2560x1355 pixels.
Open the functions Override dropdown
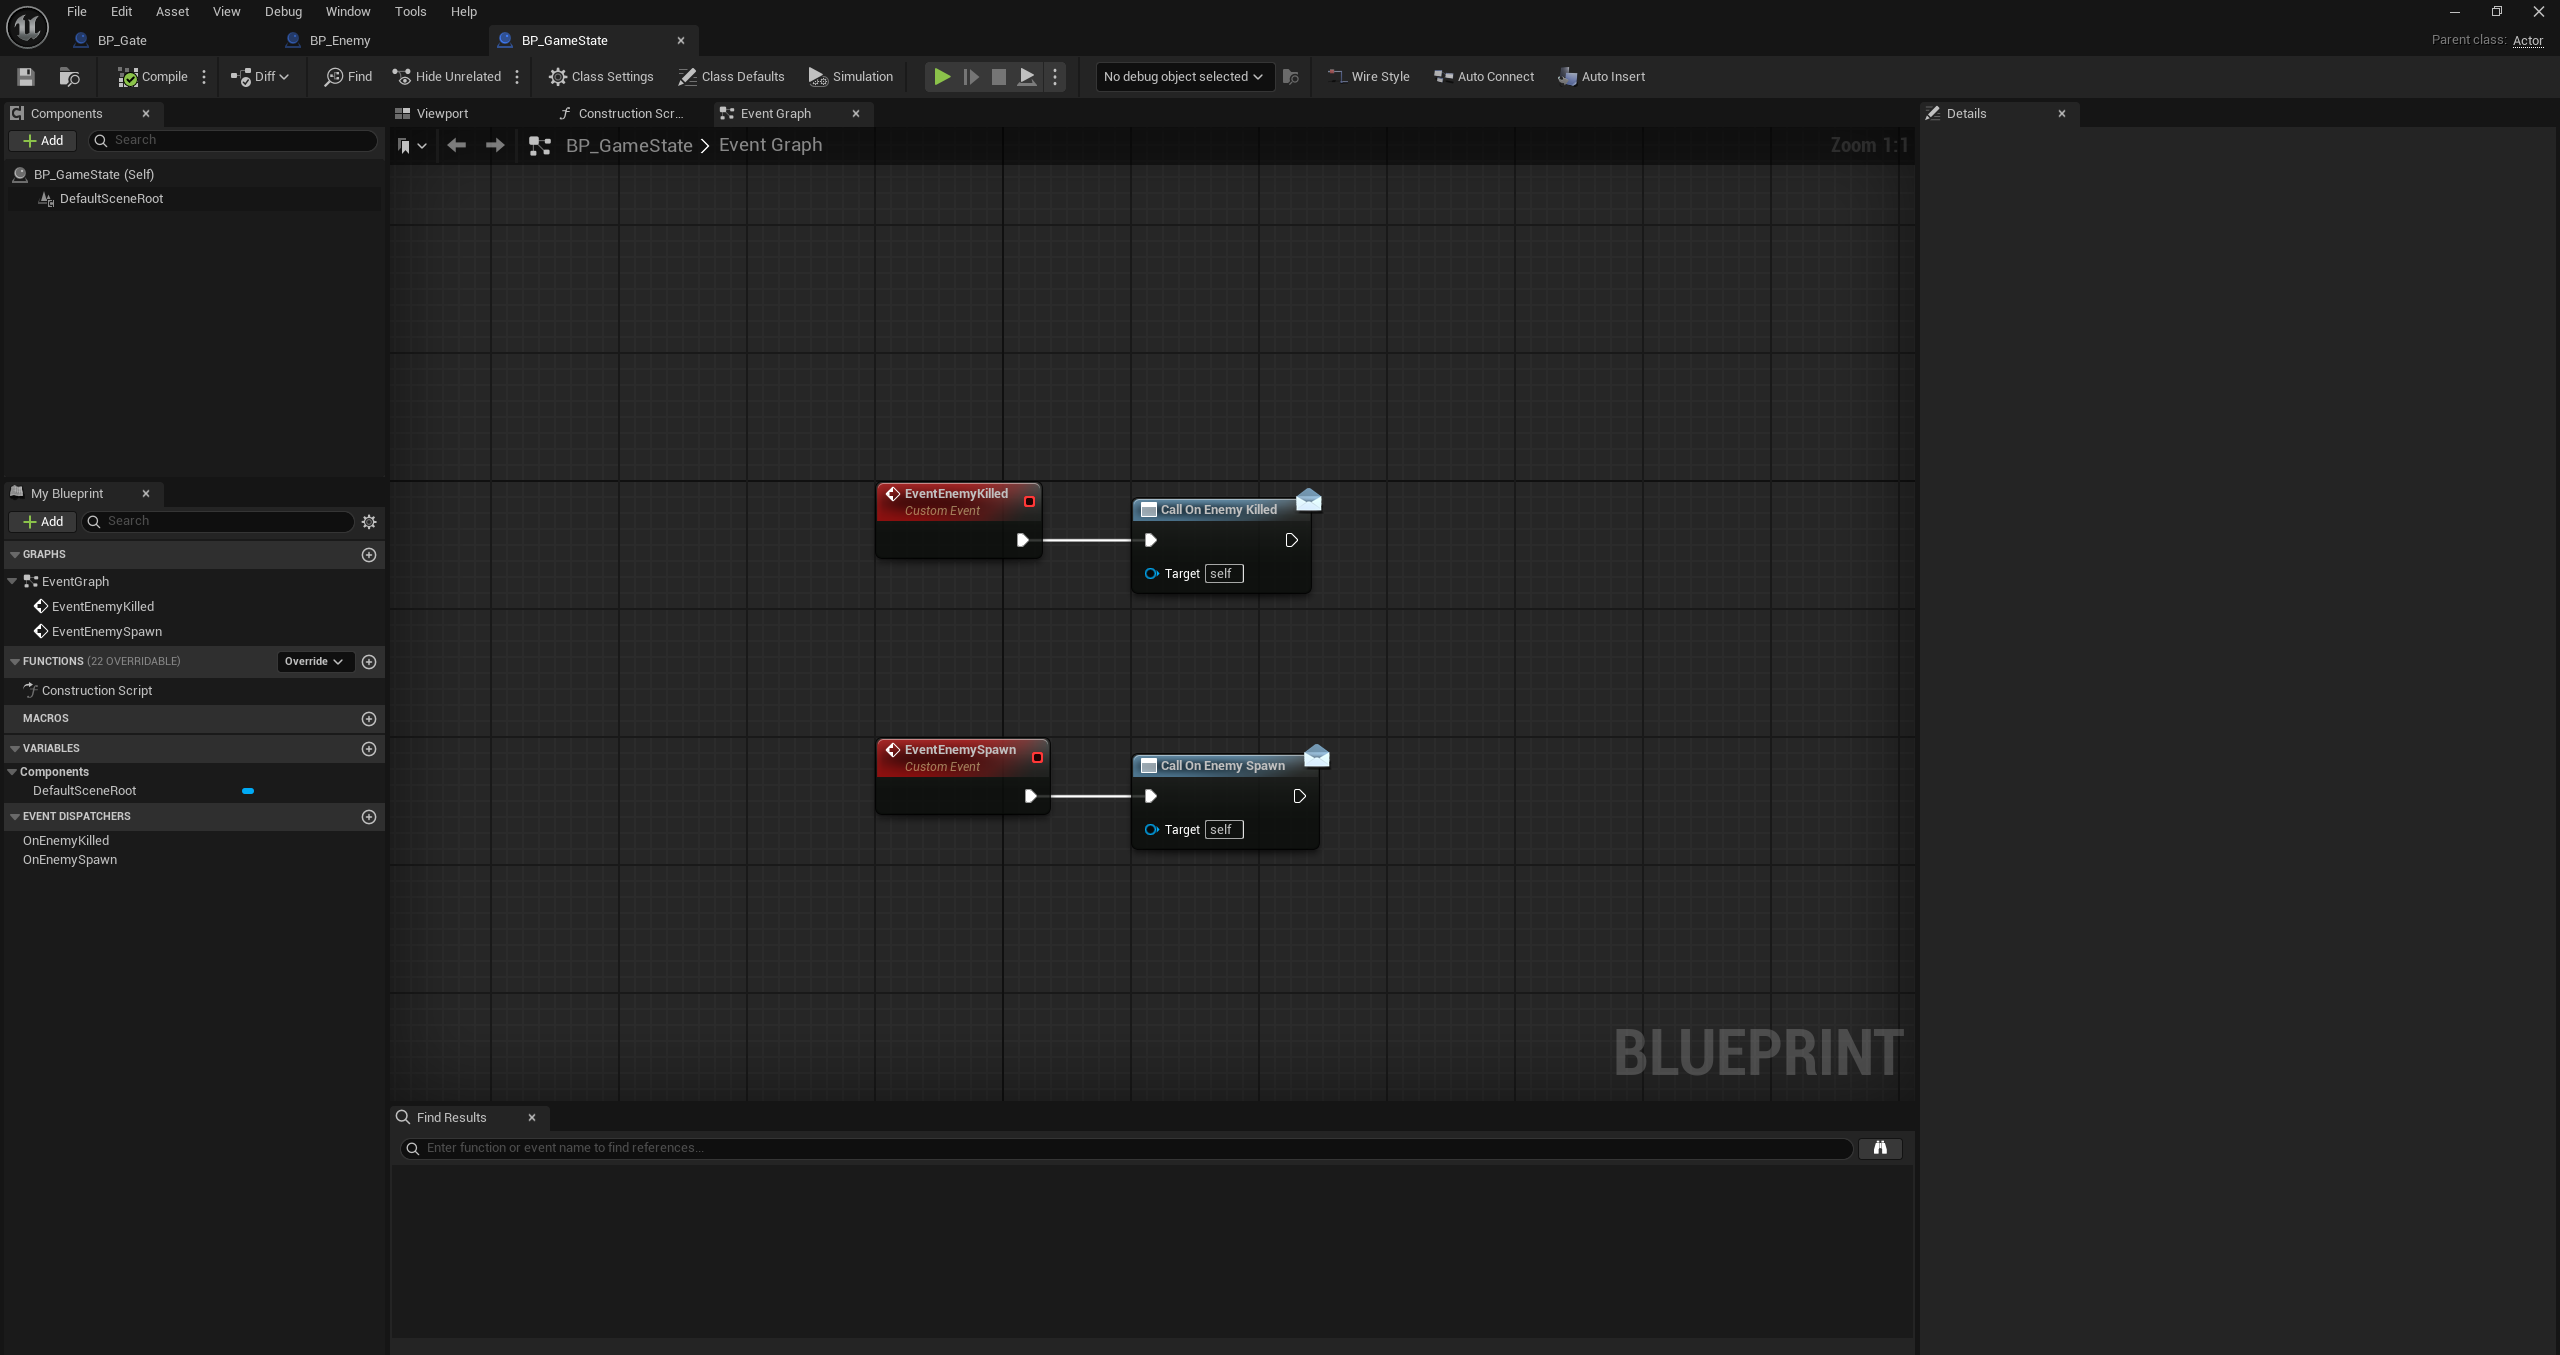(314, 662)
